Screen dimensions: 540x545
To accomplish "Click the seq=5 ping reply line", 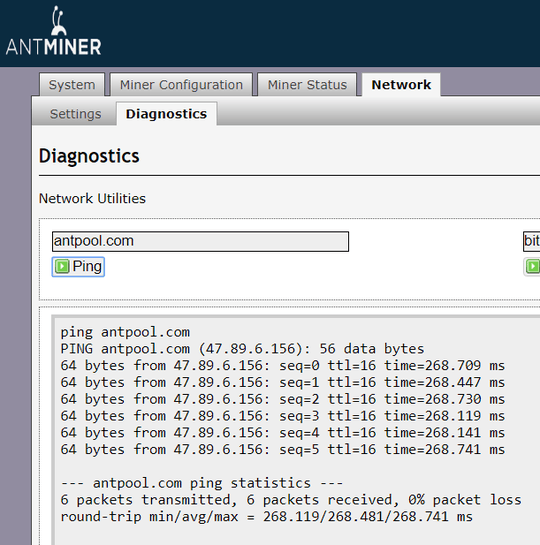I will pos(283,449).
